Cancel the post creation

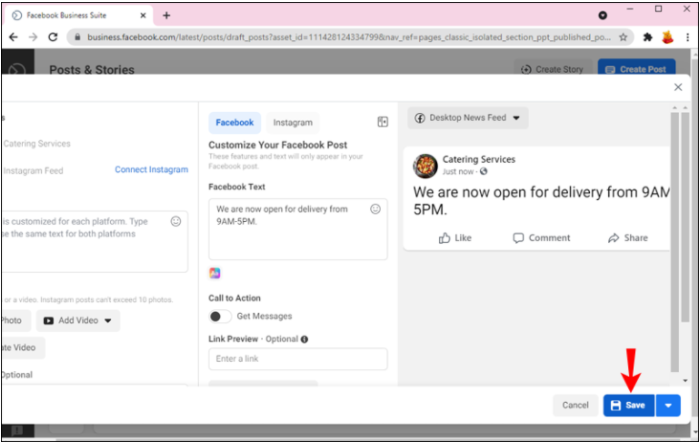[575, 405]
